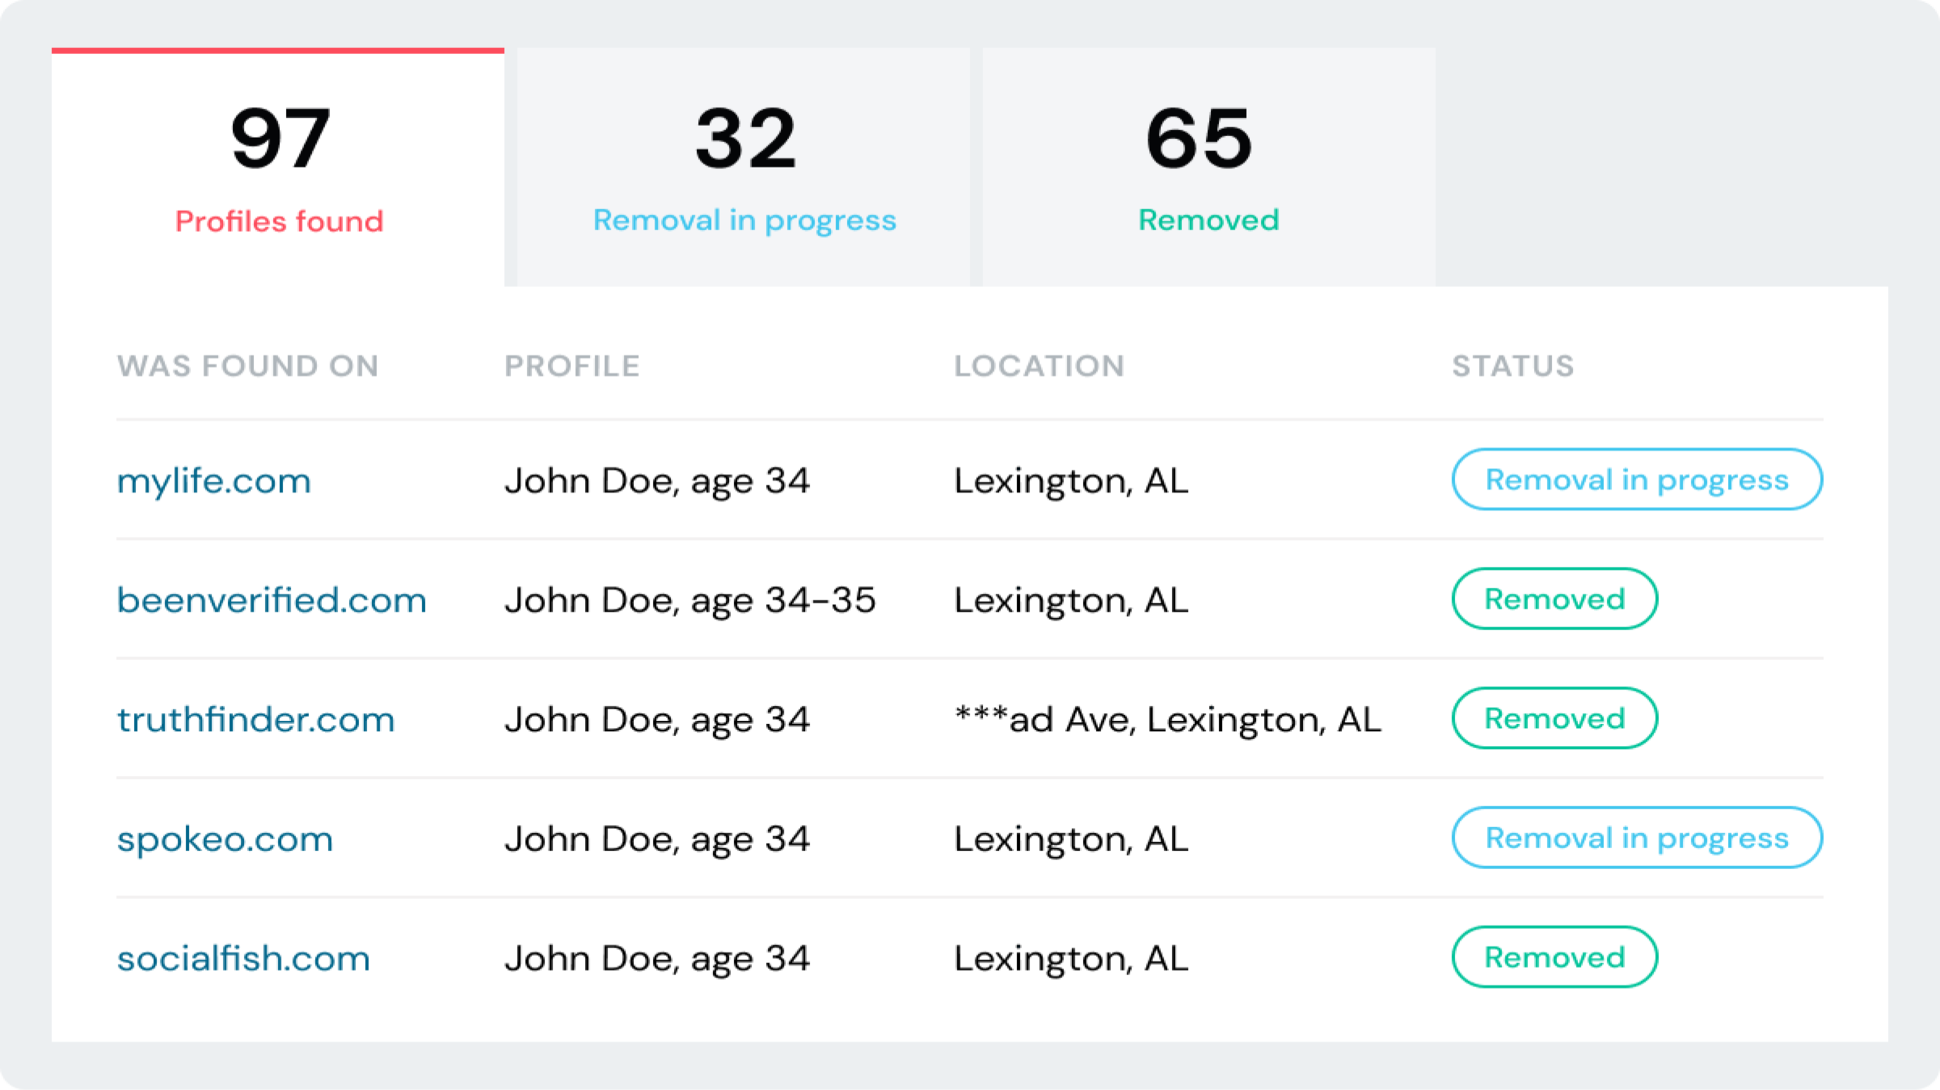
Task: Click the LOCATION column header
Action: tap(1039, 366)
